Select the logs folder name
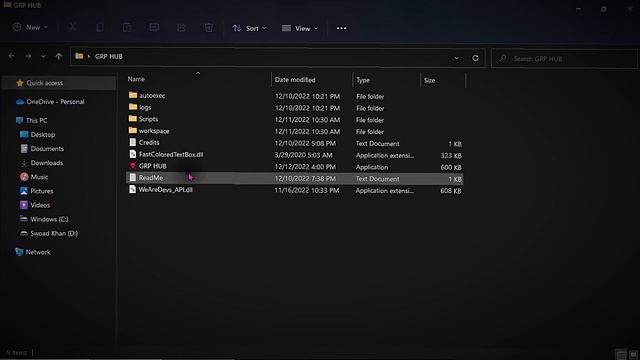Image resolution: width=640 pixels, height=360 pixels. 145,107
